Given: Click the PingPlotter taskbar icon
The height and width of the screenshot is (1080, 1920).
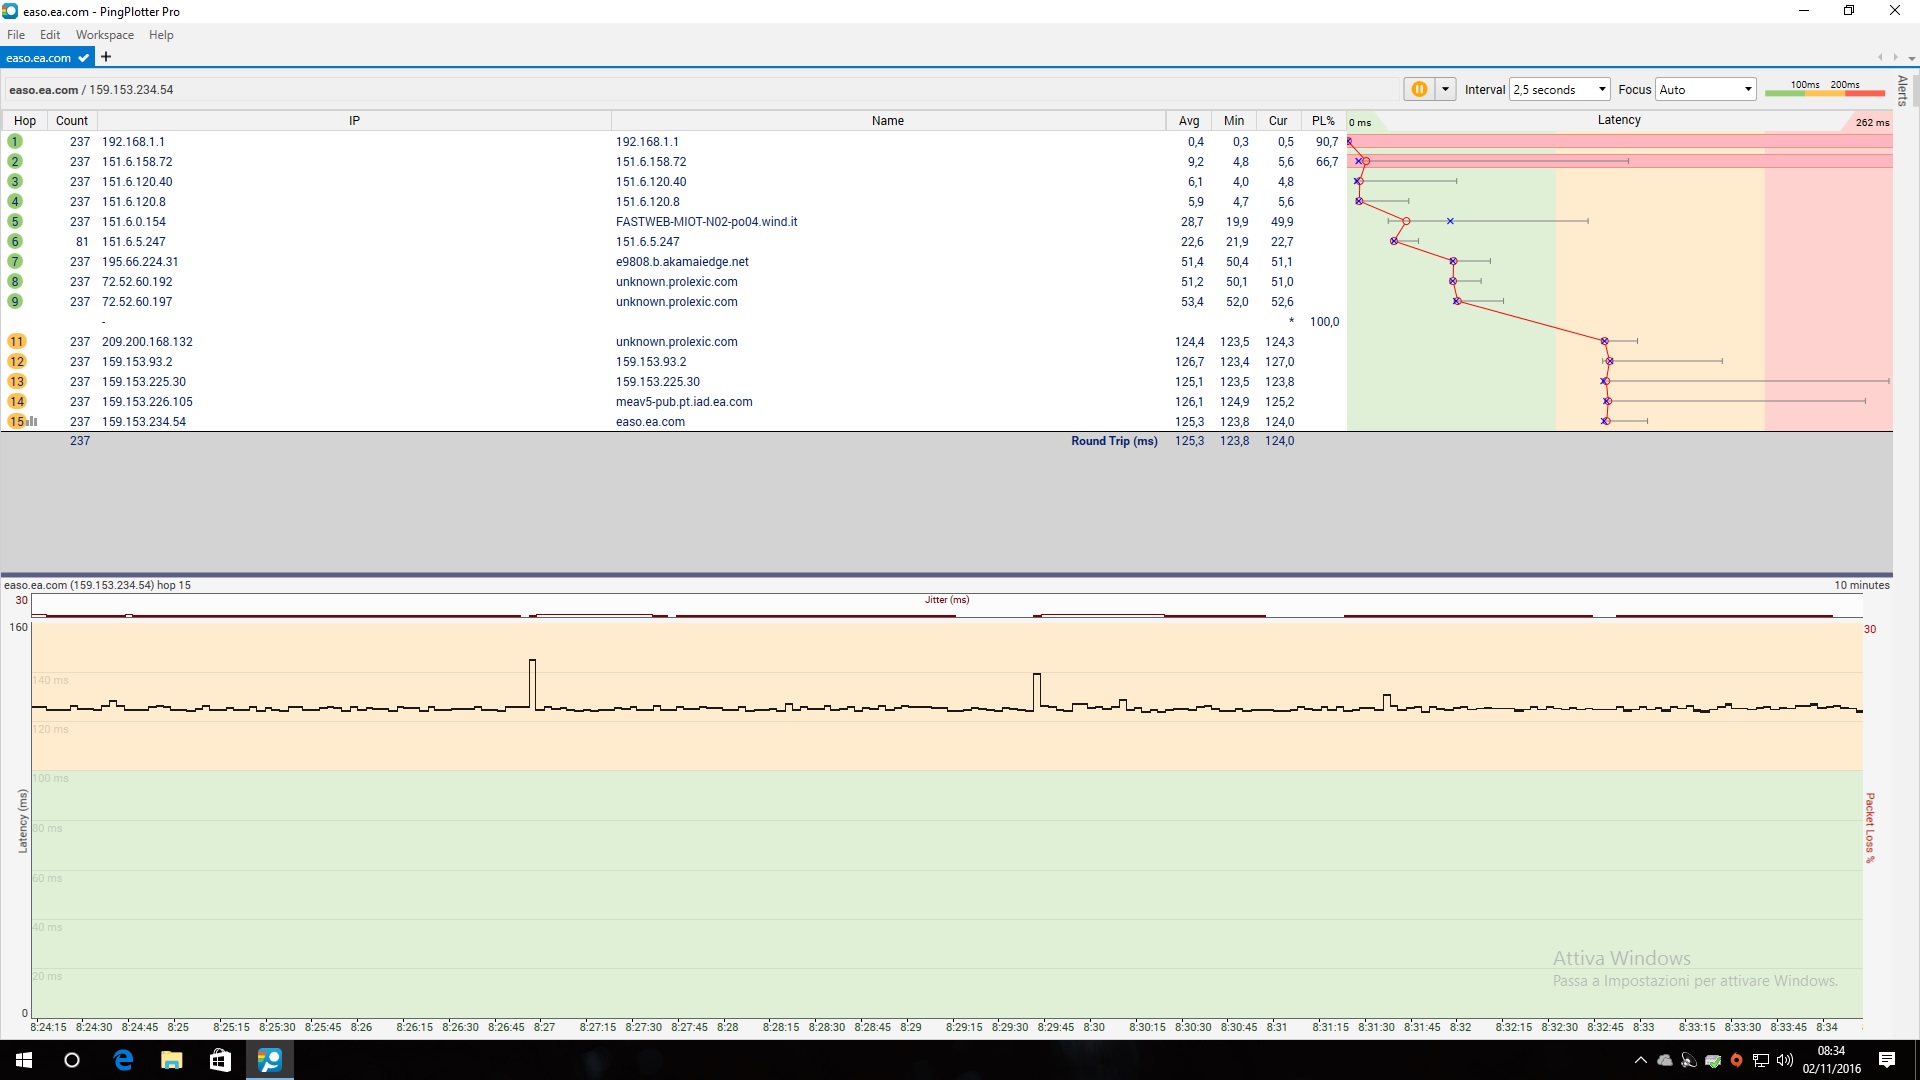Looking at the screenshot, I should tap(270, 1060).
